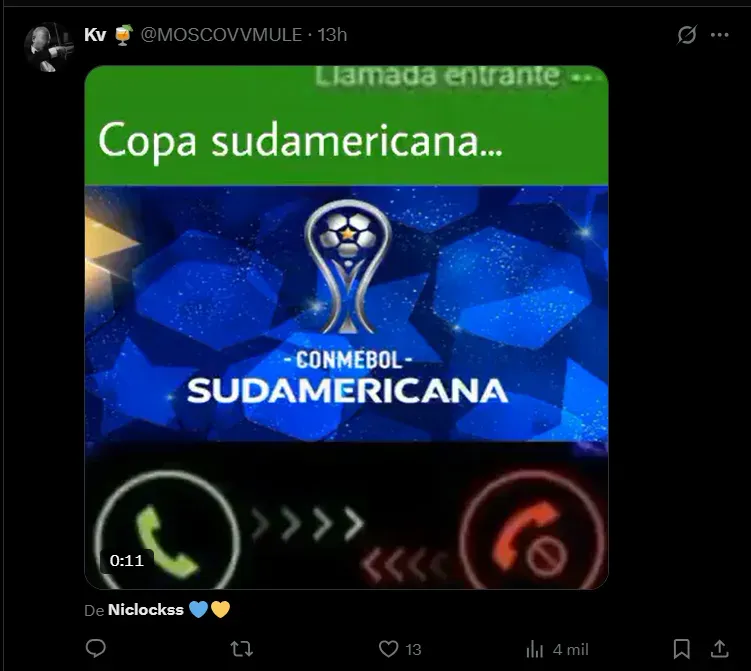The image size is (751, 671).
Task: Open the 13h timestamp permalink
Action: (x=332, y=35)
